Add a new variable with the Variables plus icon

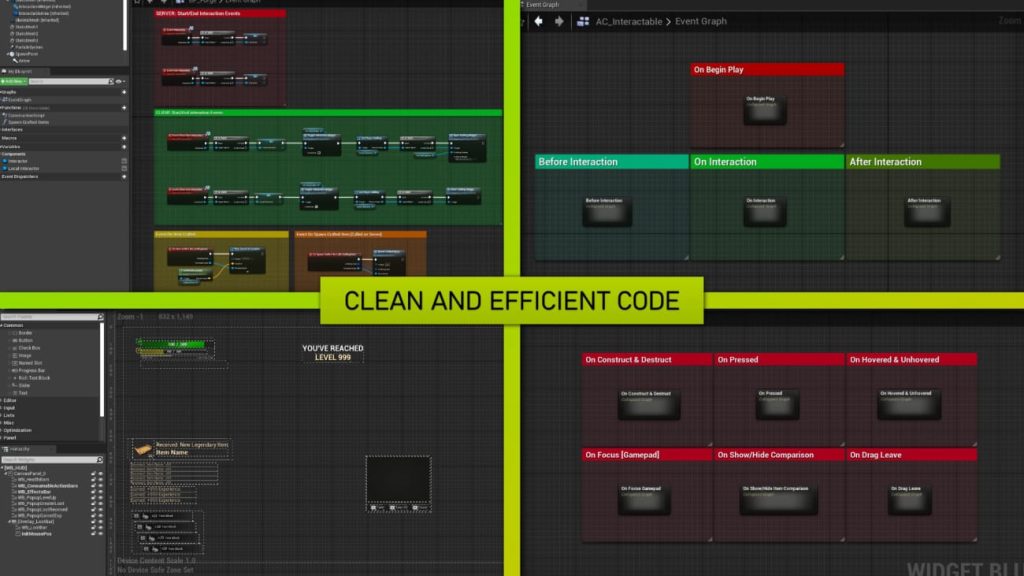(124, 145)
